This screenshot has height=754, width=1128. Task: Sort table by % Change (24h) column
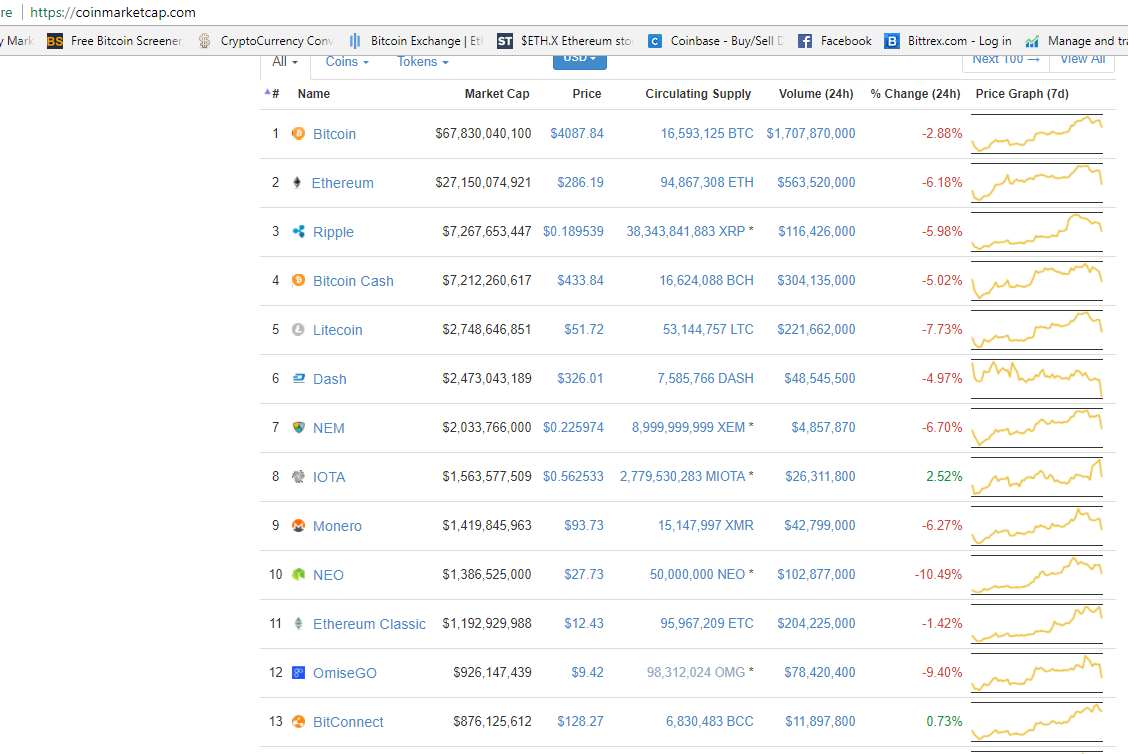tap(915, 94)
